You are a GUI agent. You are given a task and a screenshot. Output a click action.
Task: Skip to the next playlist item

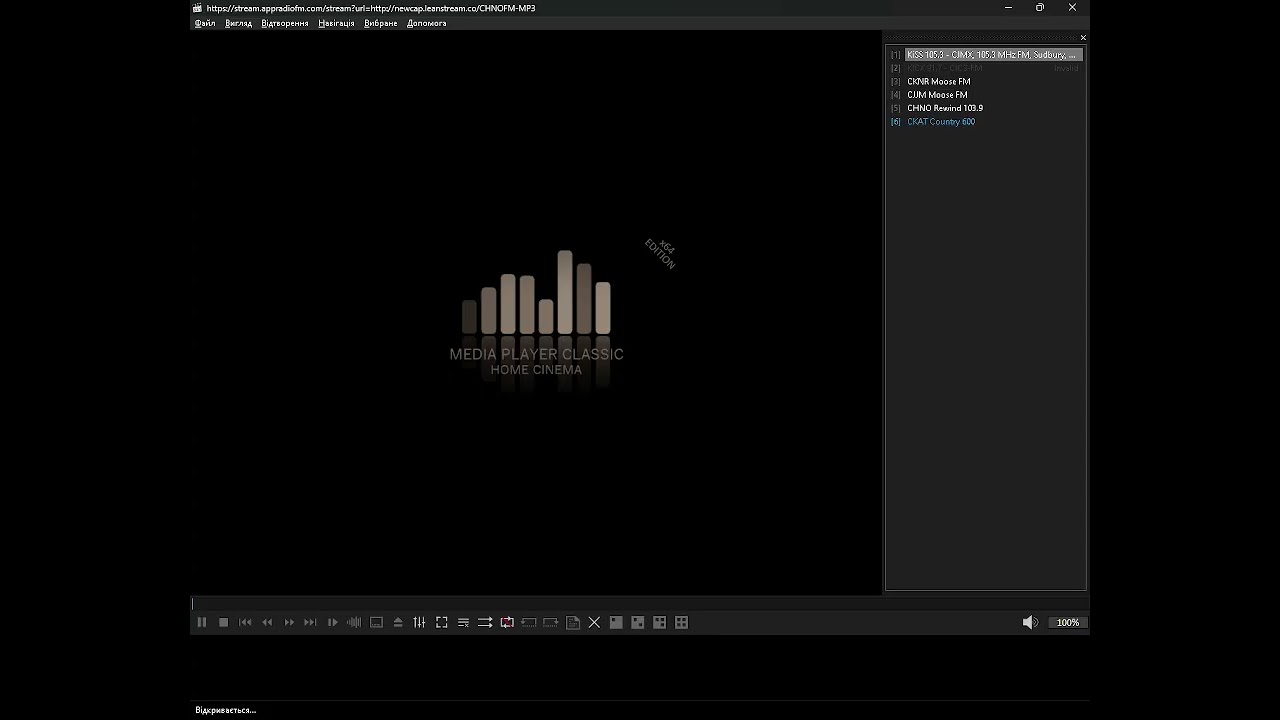point(310,622)
